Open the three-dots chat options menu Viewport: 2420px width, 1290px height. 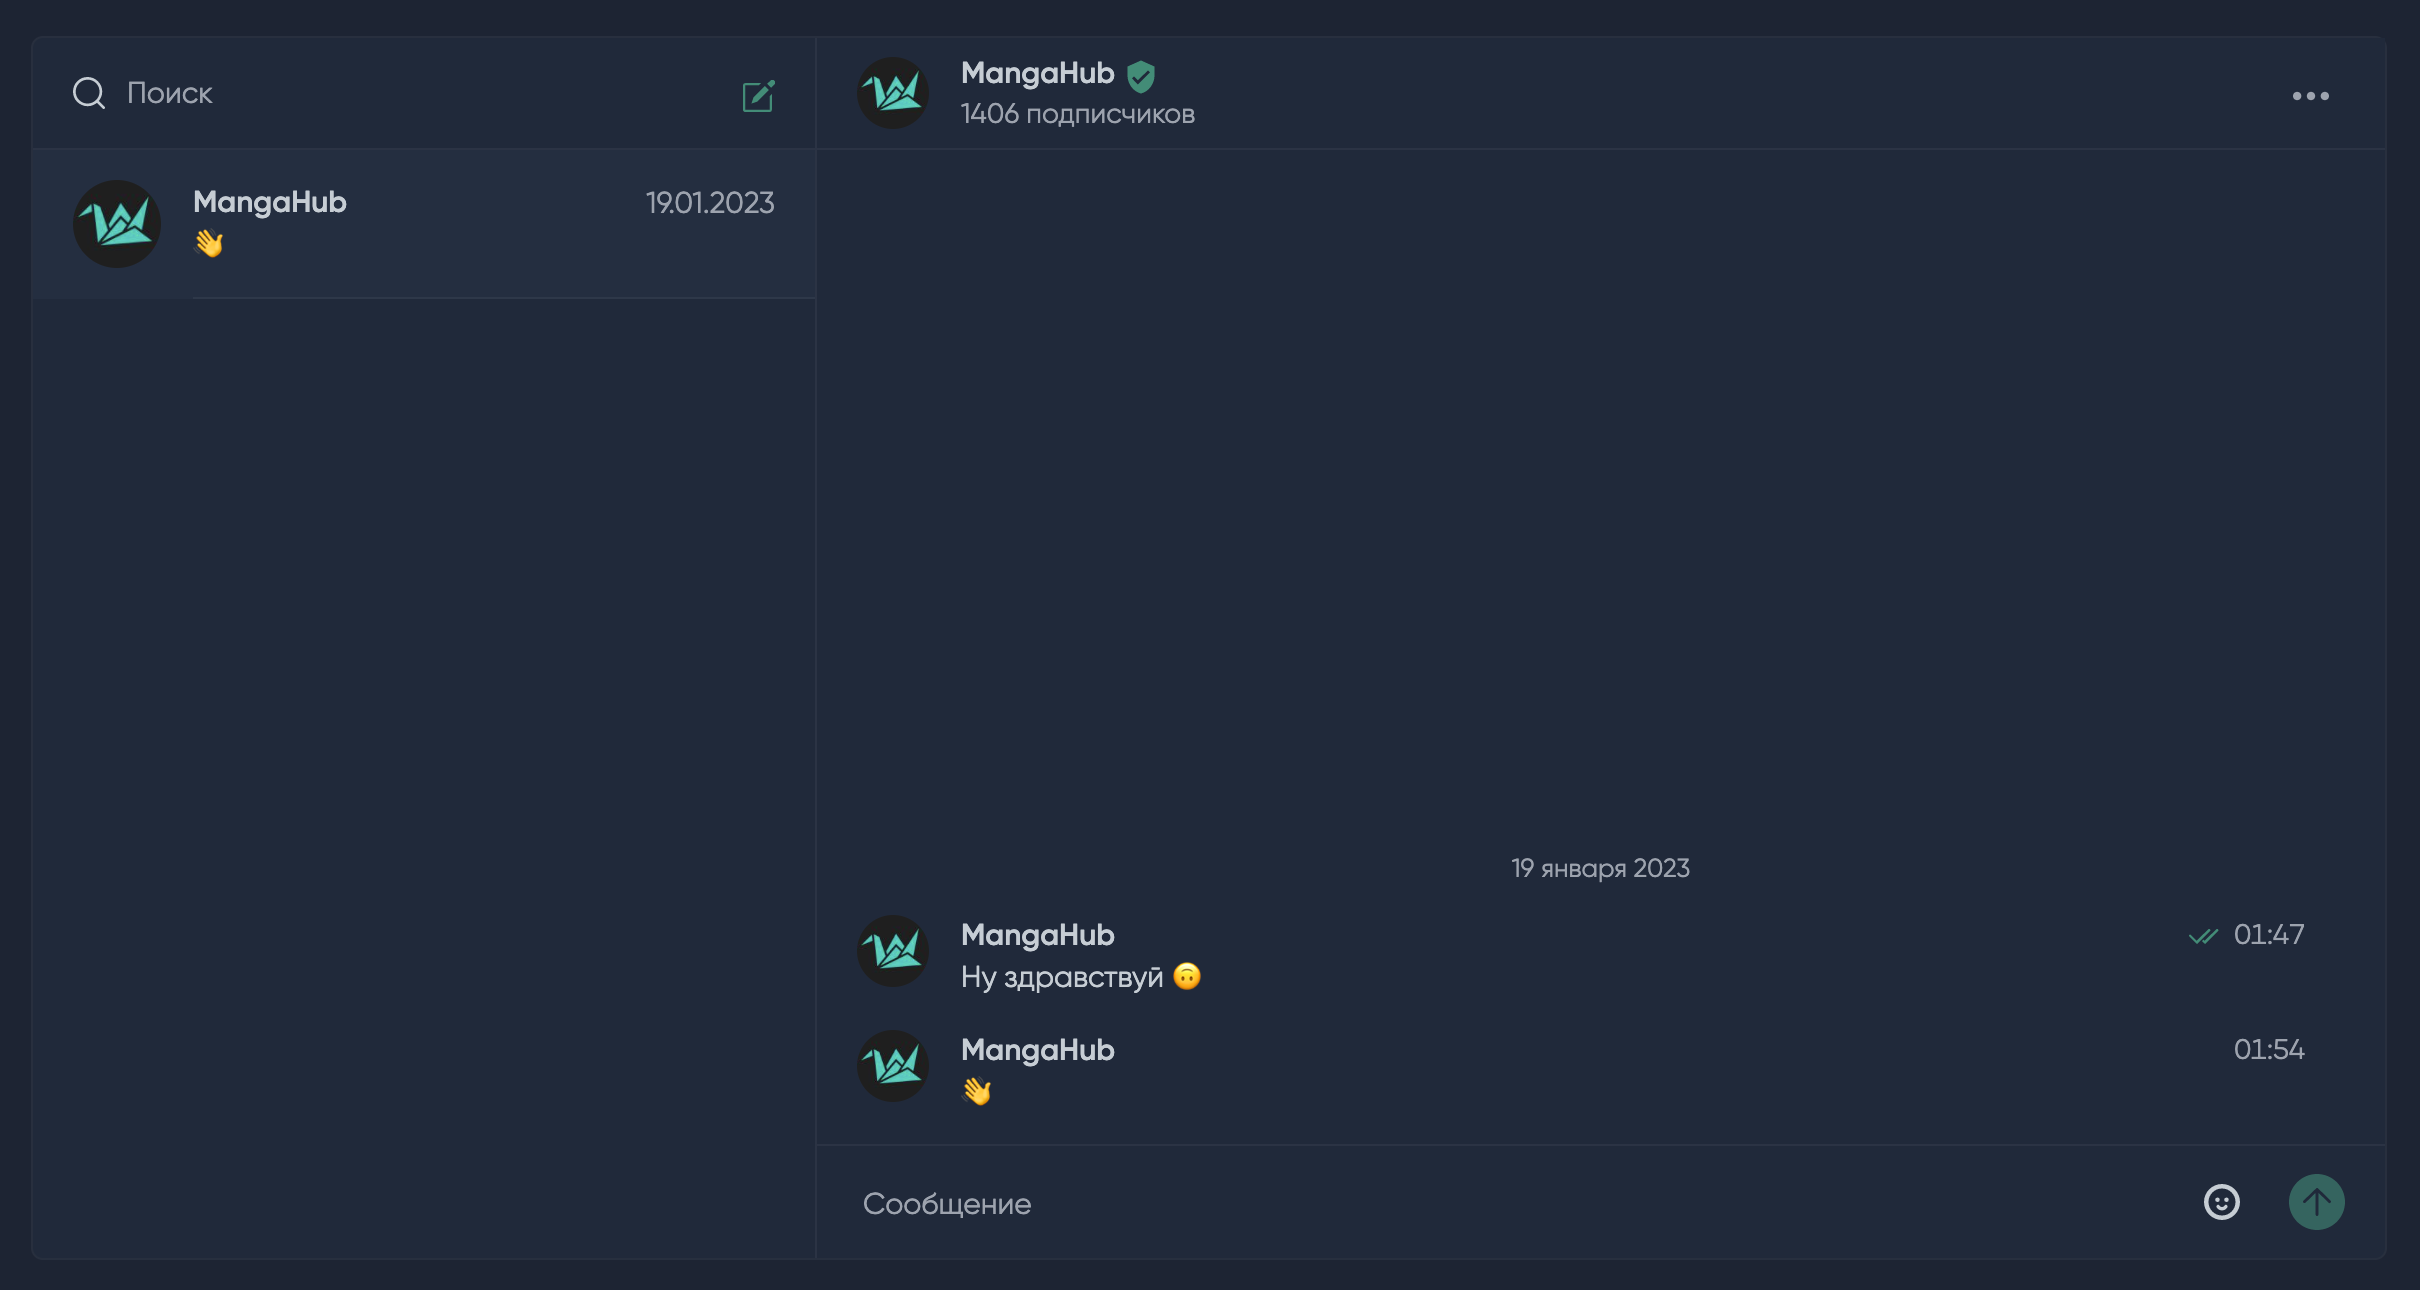2310,96
